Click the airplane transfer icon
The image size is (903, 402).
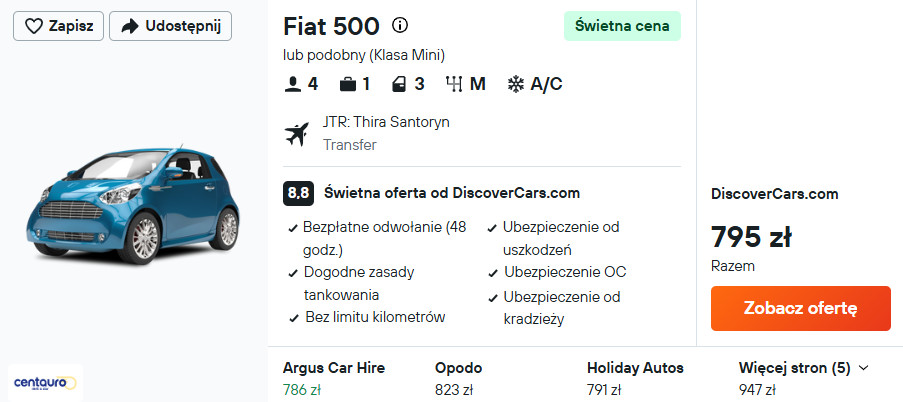(297, 133)
